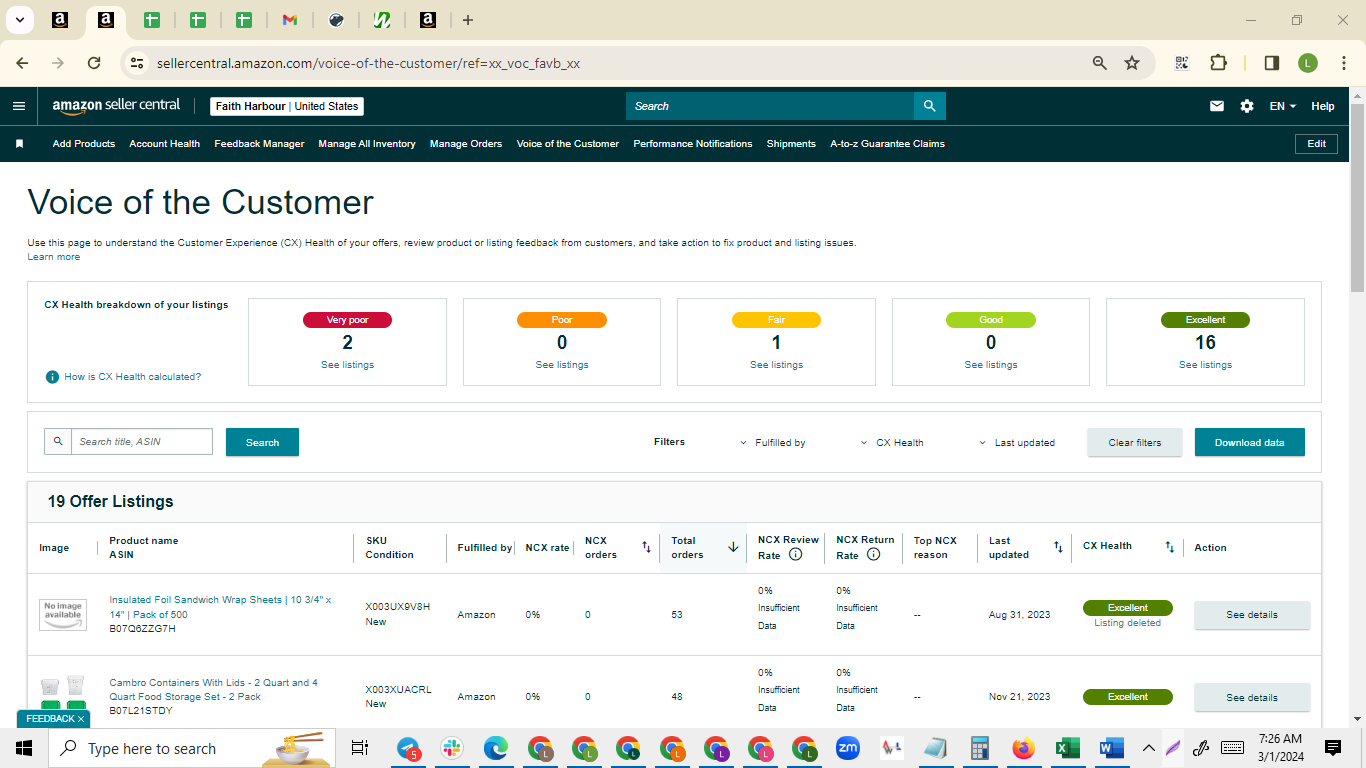
Task: Click the Clear filters button
Action: [1135, 442]
